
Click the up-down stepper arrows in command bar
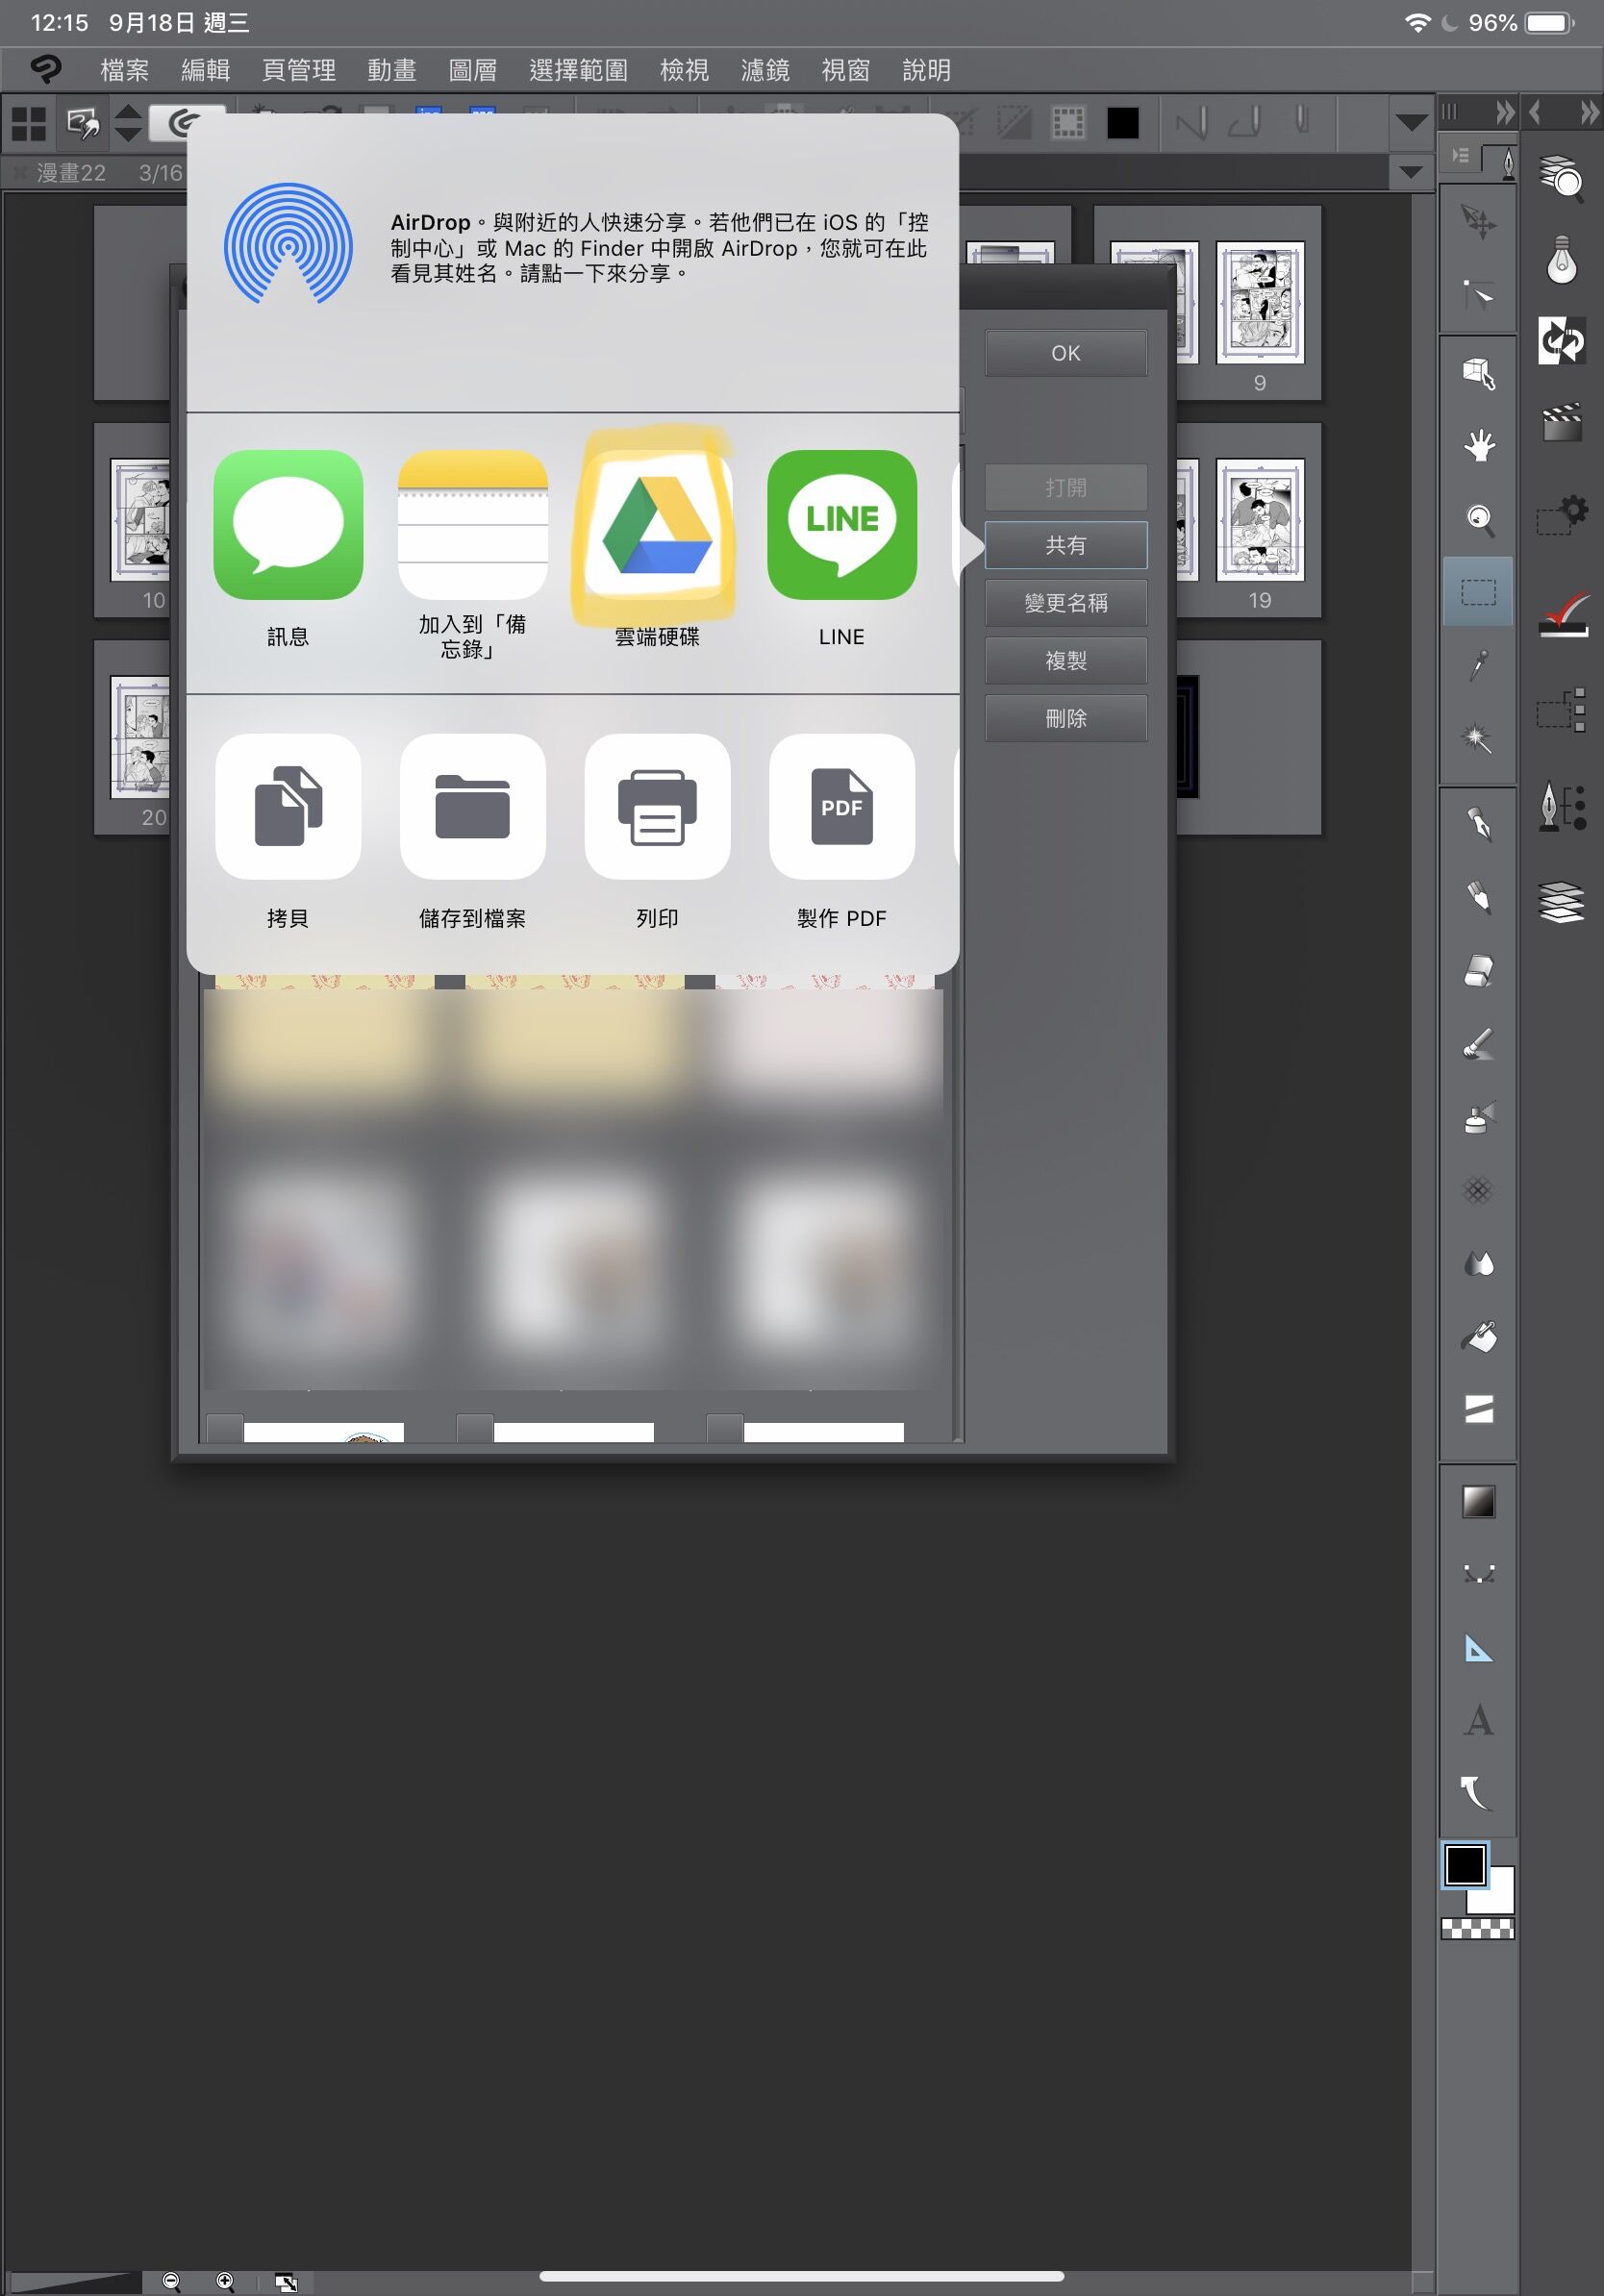[128, 124]
